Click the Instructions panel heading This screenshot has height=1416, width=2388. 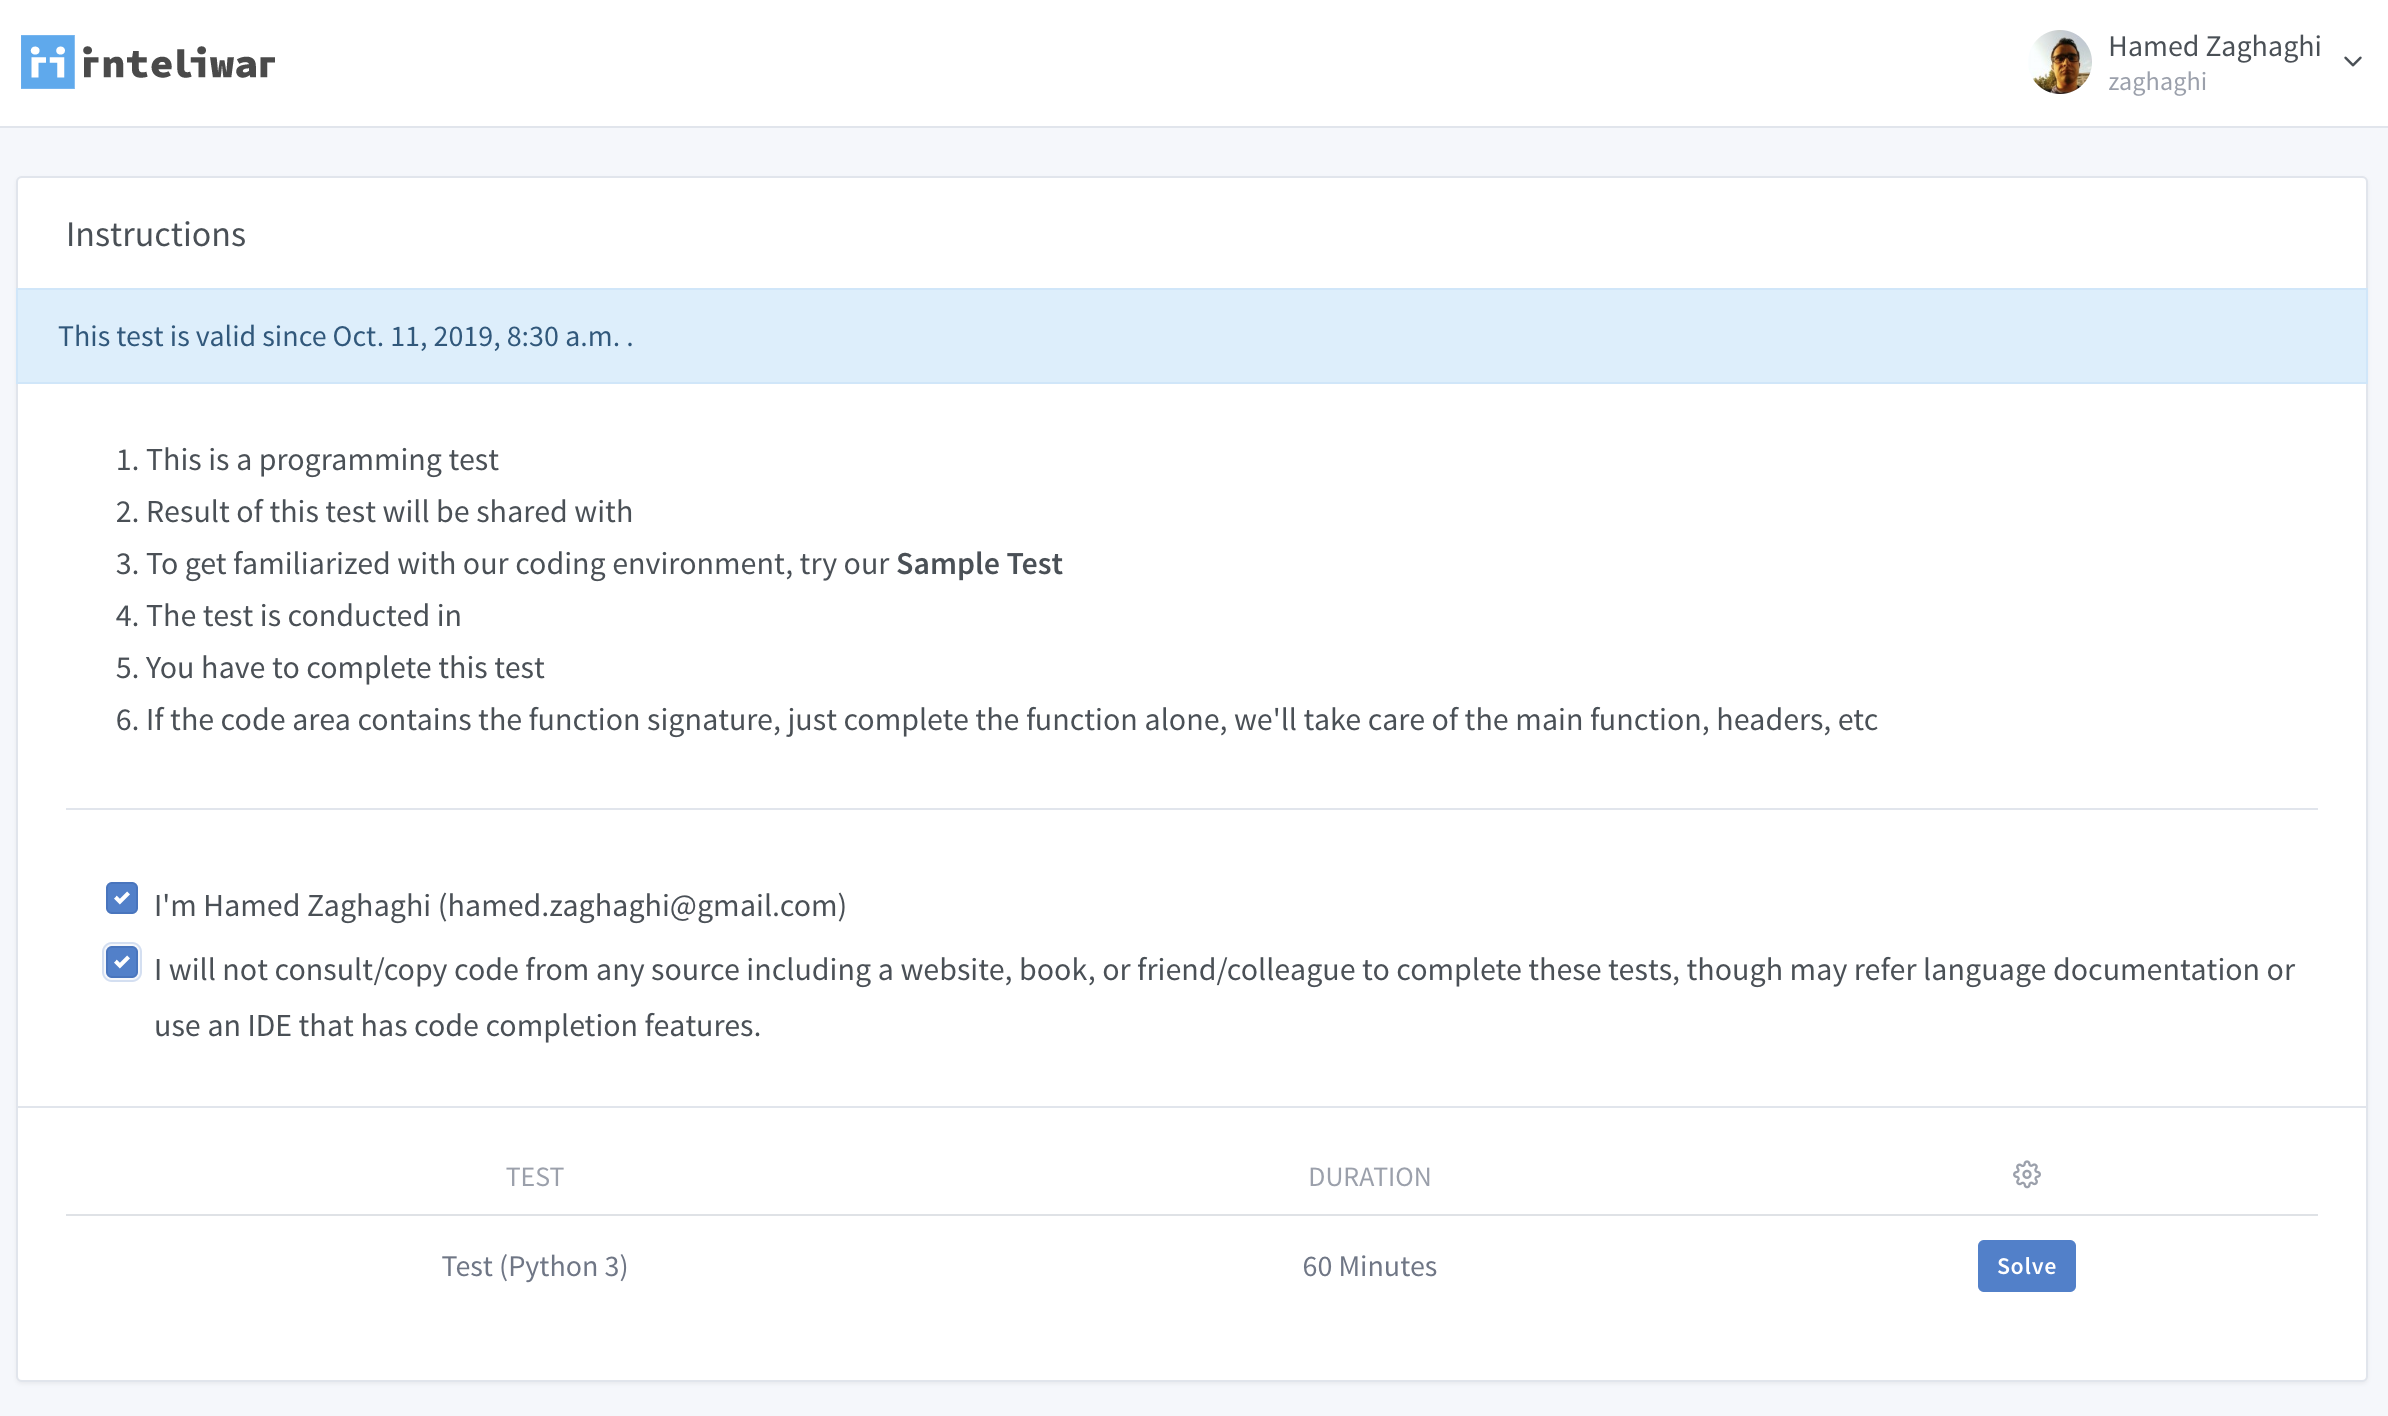[156, 234]
